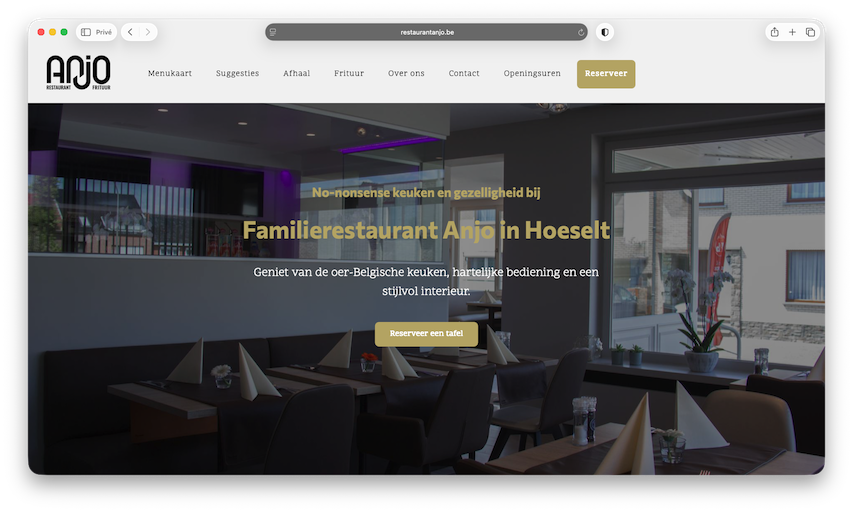This screenshot has width=853, height=512.
Task: Go to the Afhaal page
Action: pyautogui.click(x=296, y=73)
